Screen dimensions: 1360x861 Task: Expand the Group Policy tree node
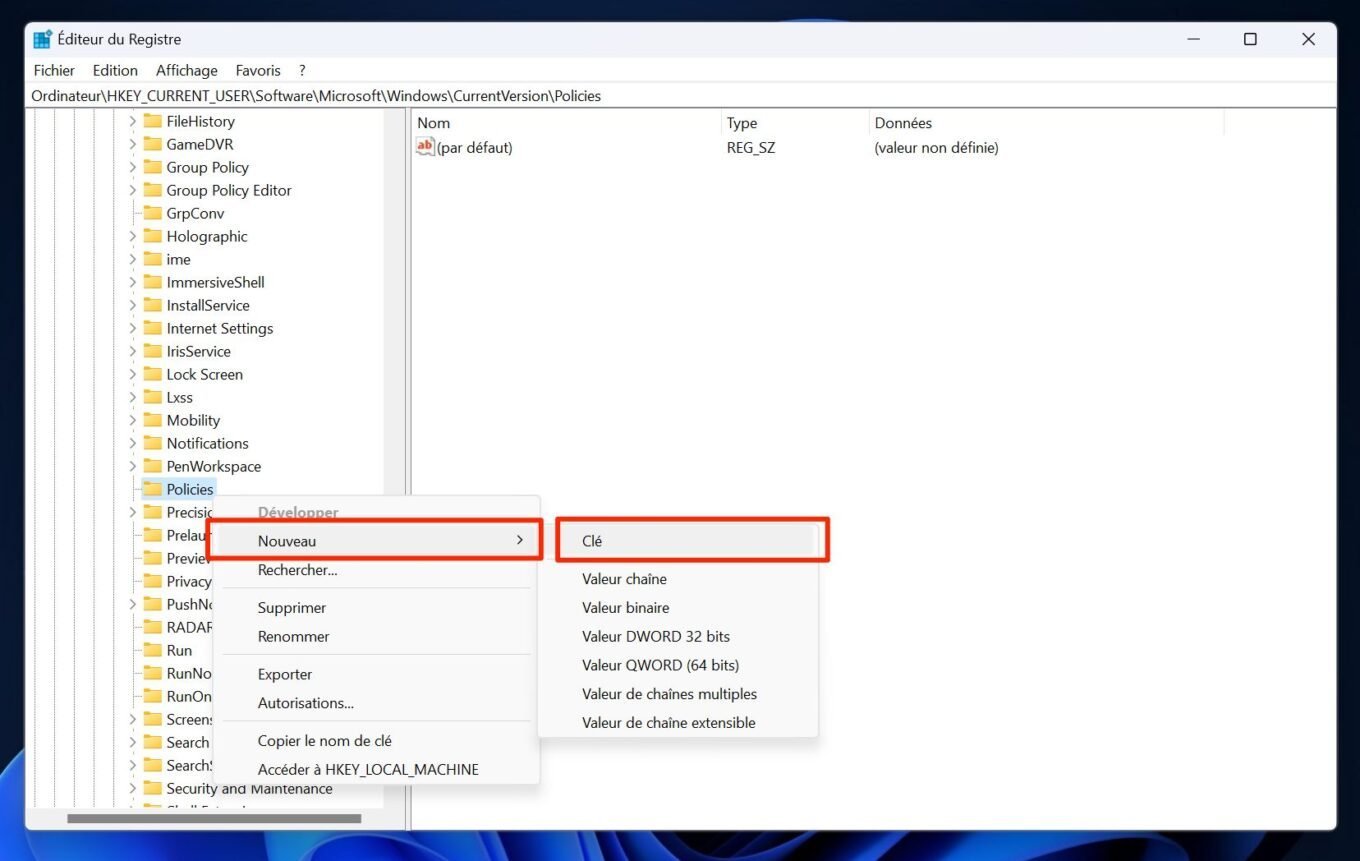click(132, 167)
